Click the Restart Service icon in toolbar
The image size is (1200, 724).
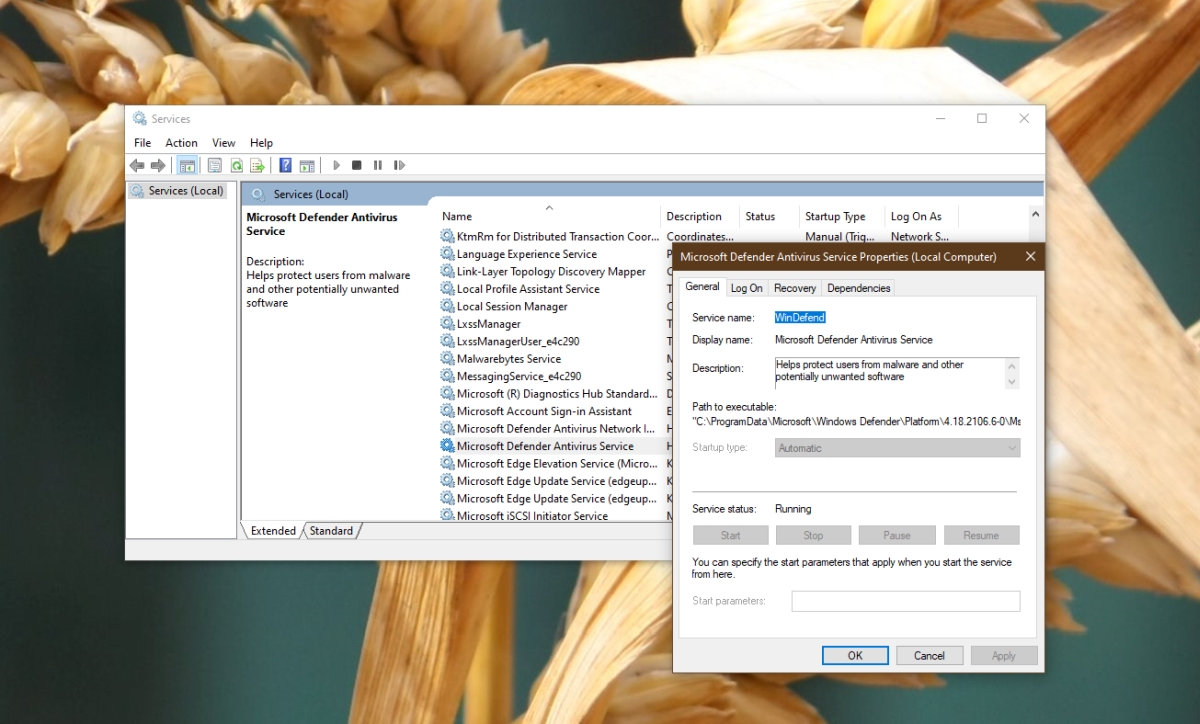tap(399, 165)
